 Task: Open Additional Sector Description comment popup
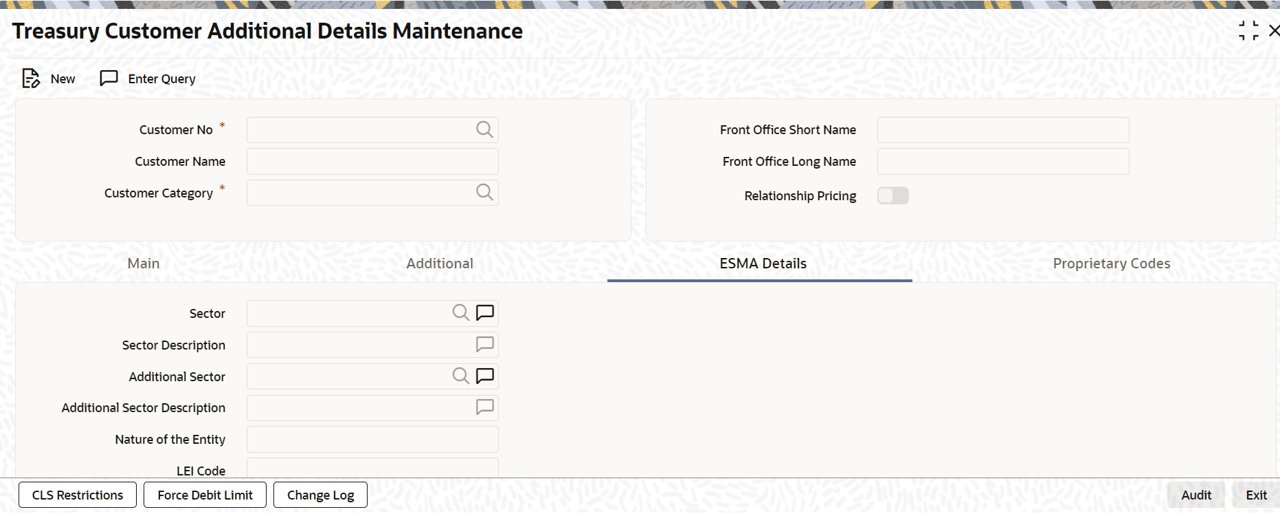coord(485,407)
